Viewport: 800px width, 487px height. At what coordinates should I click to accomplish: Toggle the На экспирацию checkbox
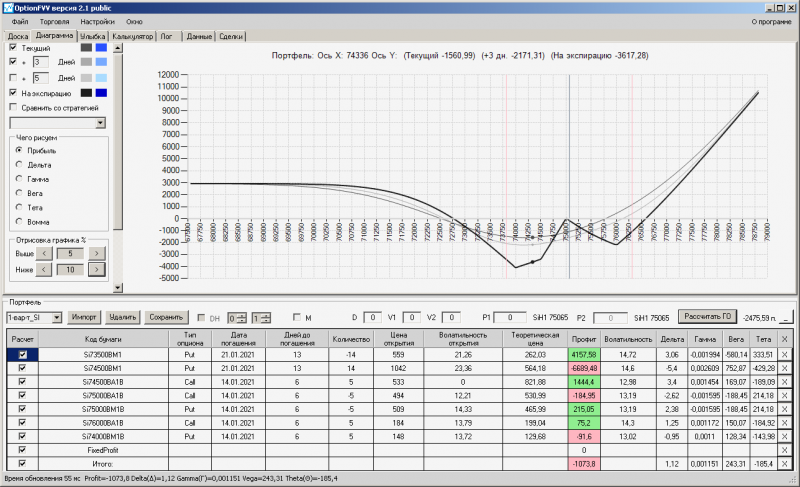coord(13,93)
